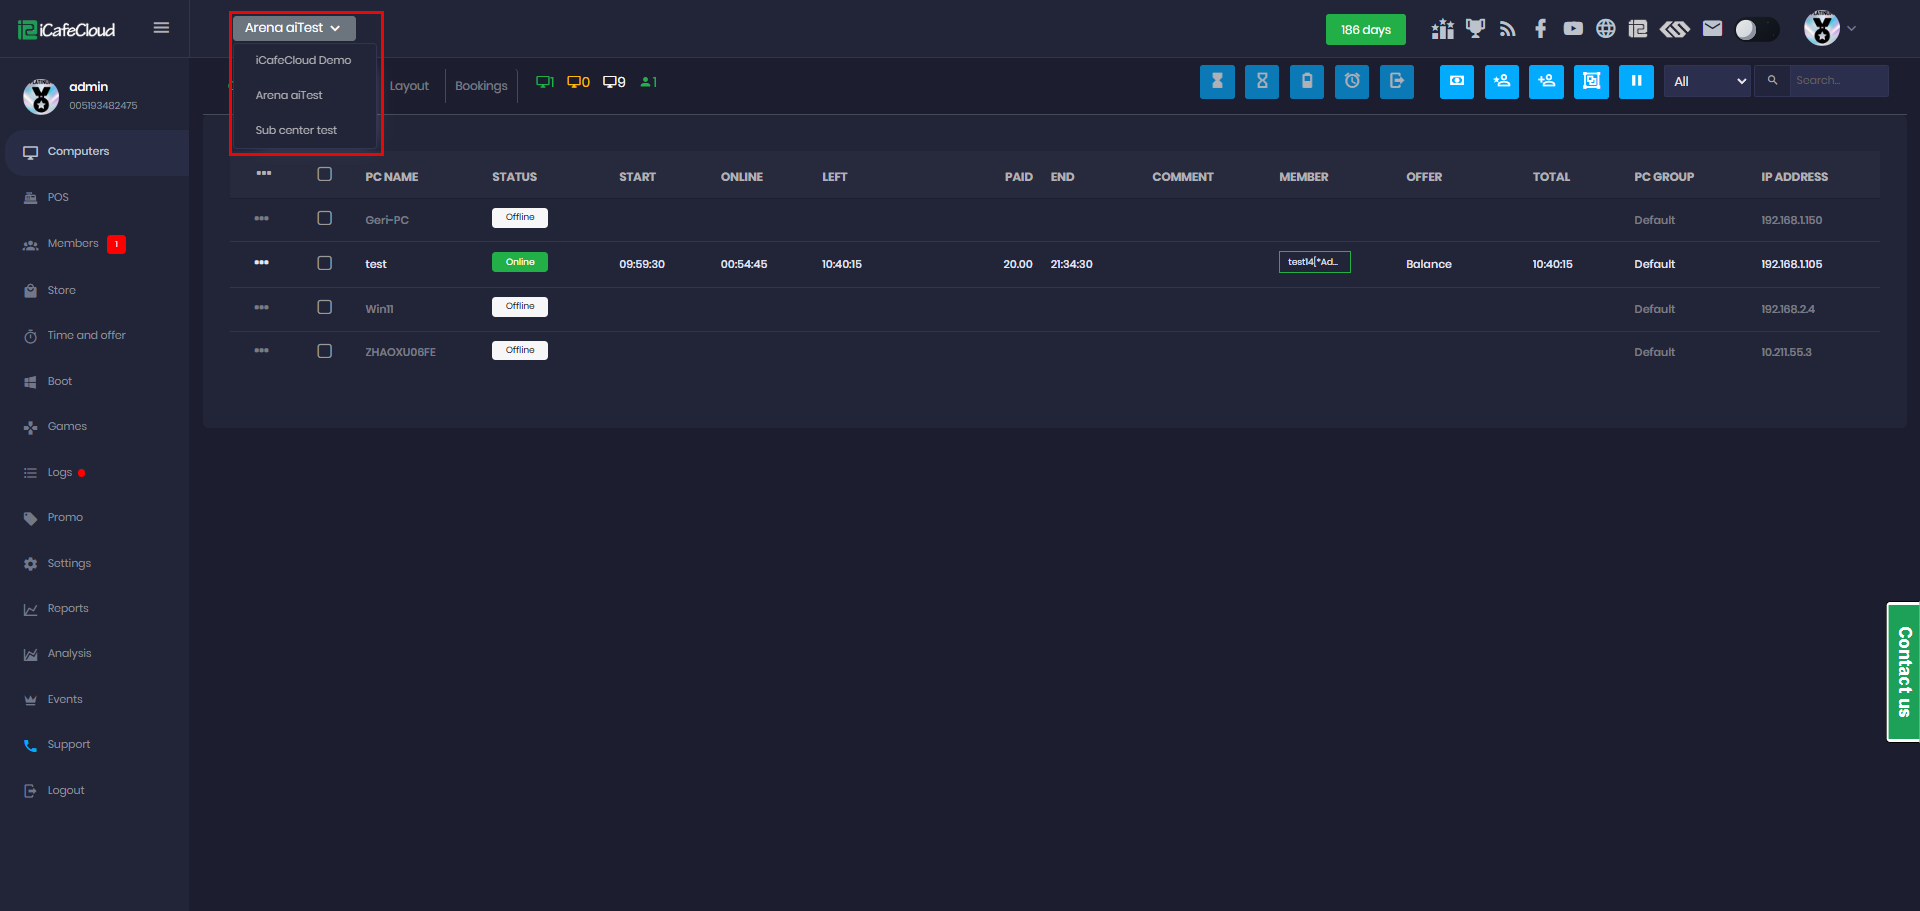Image resolution: width=1920 pixels, height=911 pixels.
Task: Collapse the Arena aiTest center dropdown
Action: pos(293,28)
